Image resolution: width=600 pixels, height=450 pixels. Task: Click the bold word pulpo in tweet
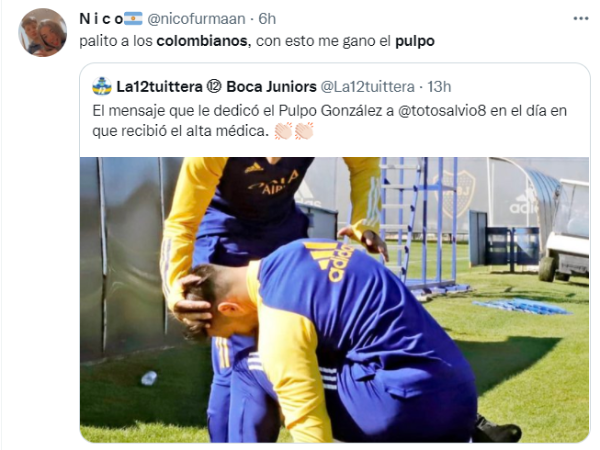pyautogui.click(x=415, y=41)
